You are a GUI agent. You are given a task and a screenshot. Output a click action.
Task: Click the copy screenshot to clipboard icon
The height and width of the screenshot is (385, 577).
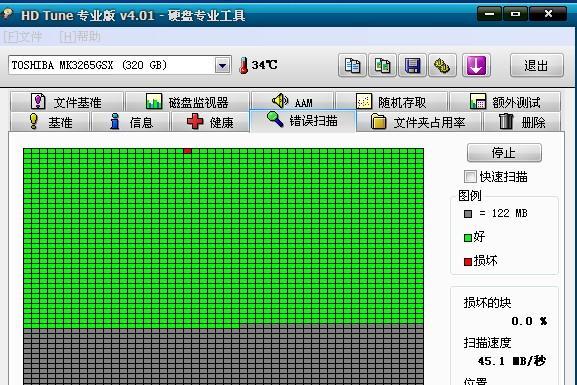382,66
